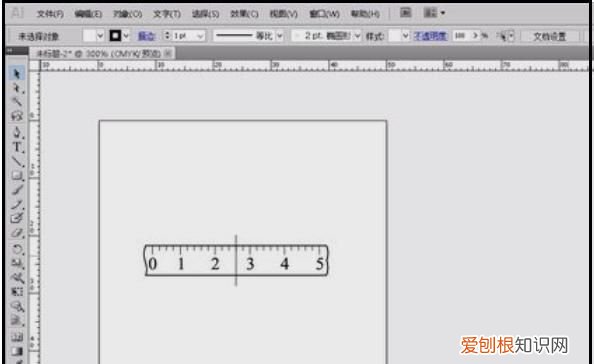Click the 1 pt stroke weight field
594x364 pixels.
183,36
